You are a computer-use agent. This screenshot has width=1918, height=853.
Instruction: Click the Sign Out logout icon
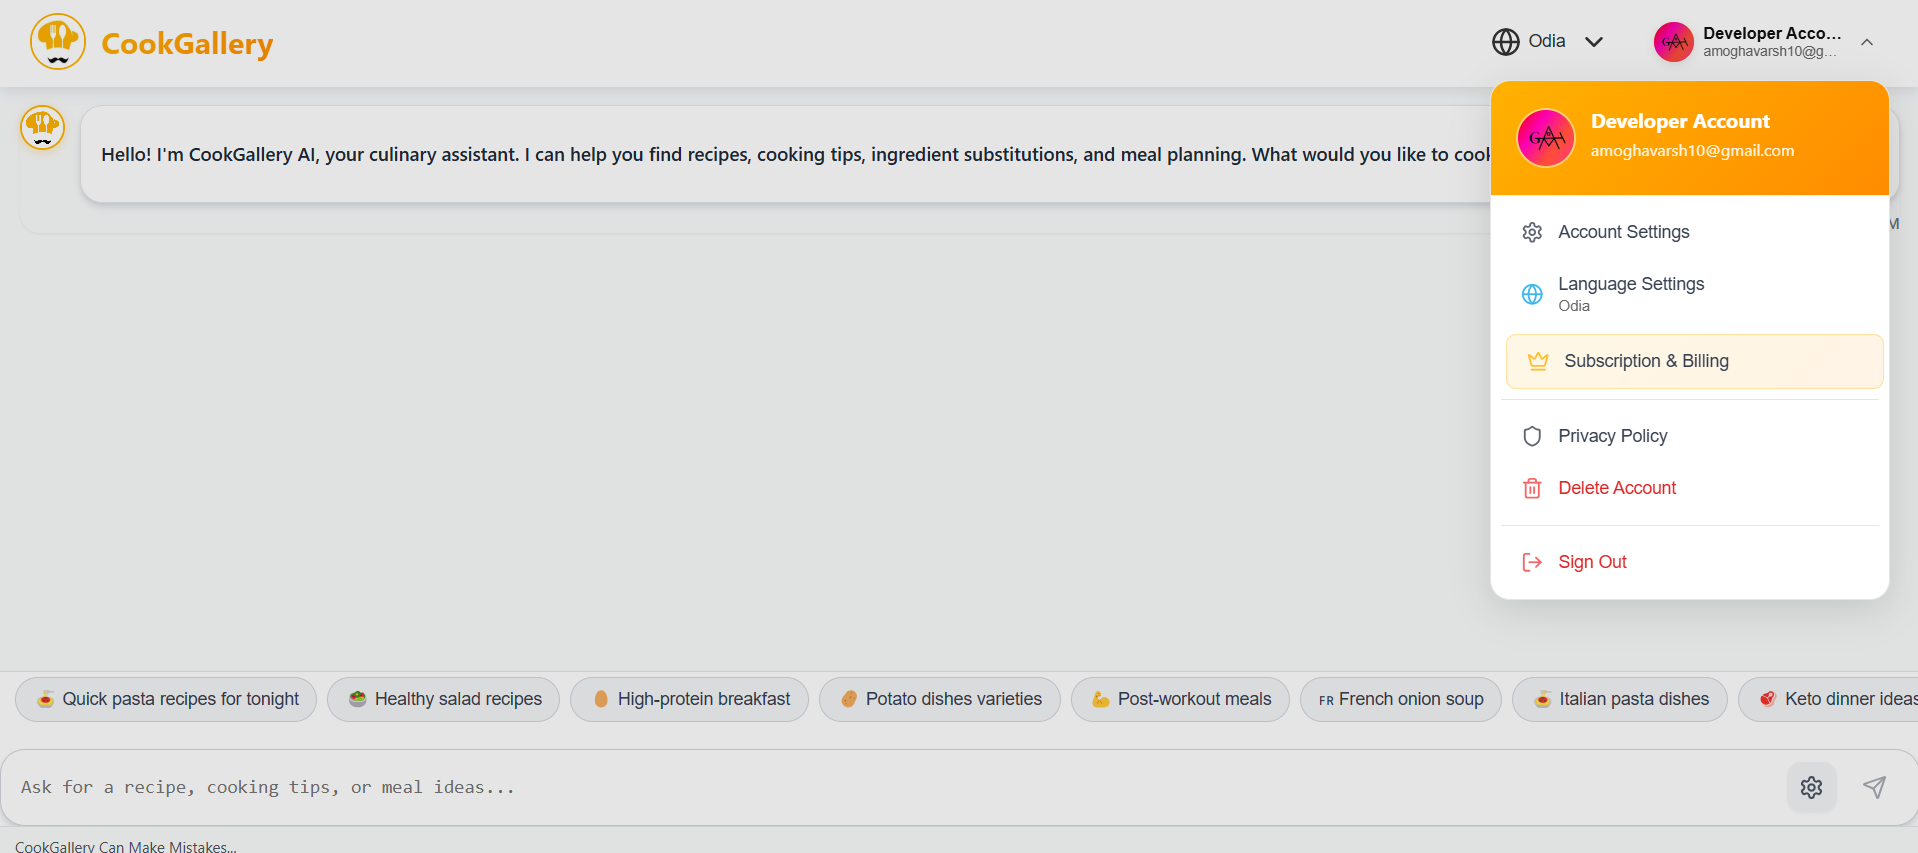[x=1532, y=561]
